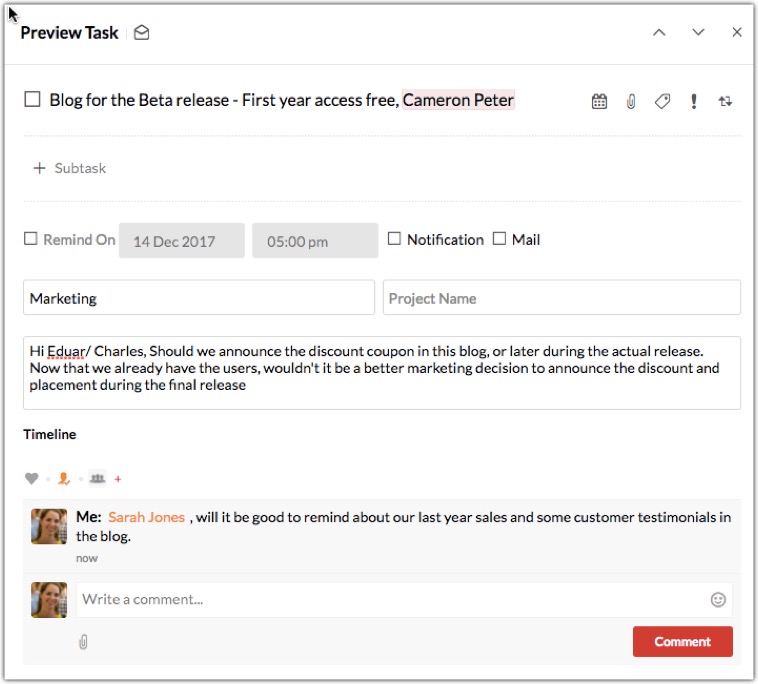This screenshot has width=758, height=684.
Task: Add a follower with the red plus
Action: pos(117,479)
